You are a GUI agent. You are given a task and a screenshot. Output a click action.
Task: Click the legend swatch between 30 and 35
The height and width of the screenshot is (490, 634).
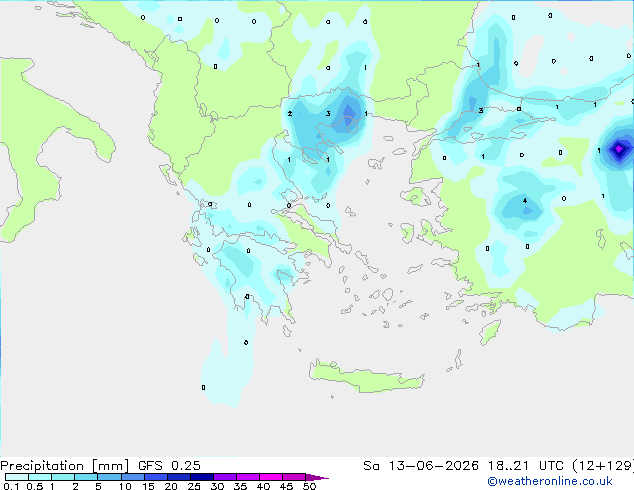tap(225, 477)
